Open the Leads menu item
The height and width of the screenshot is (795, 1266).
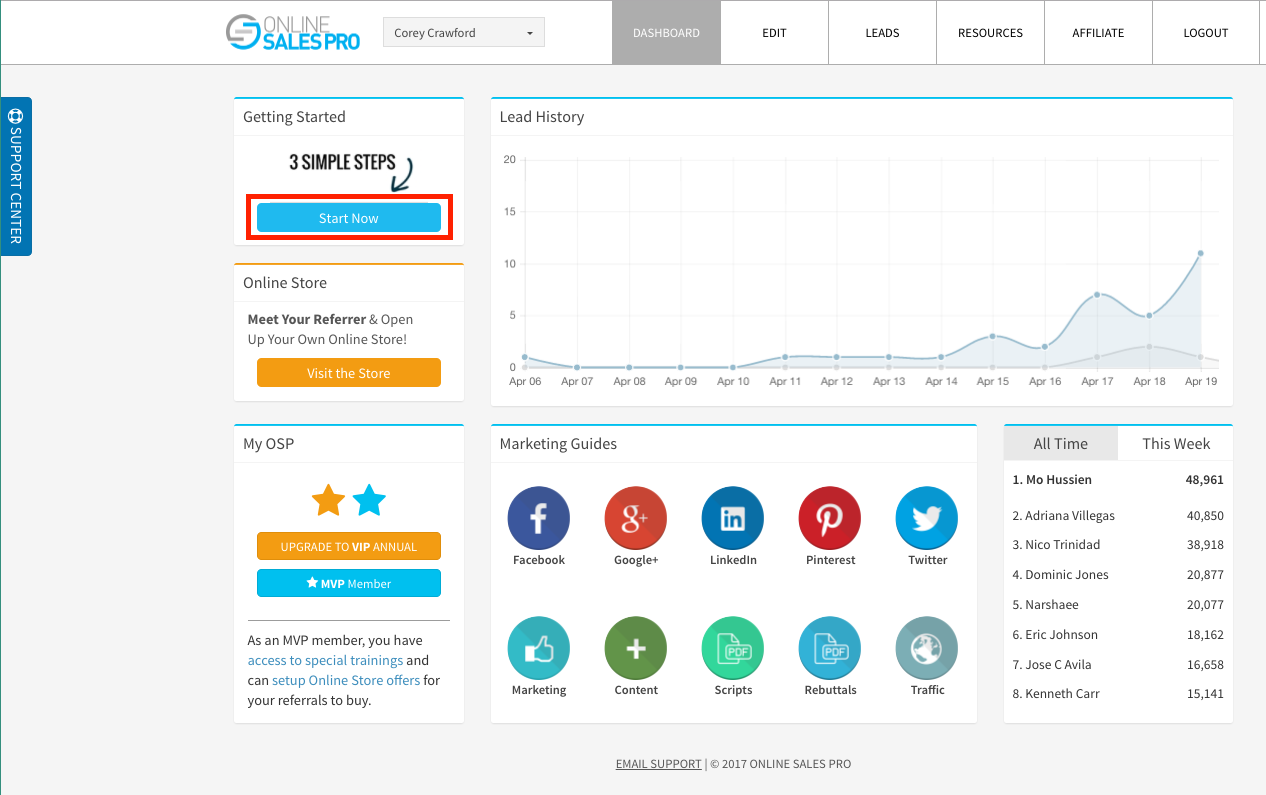pos(882,33)
